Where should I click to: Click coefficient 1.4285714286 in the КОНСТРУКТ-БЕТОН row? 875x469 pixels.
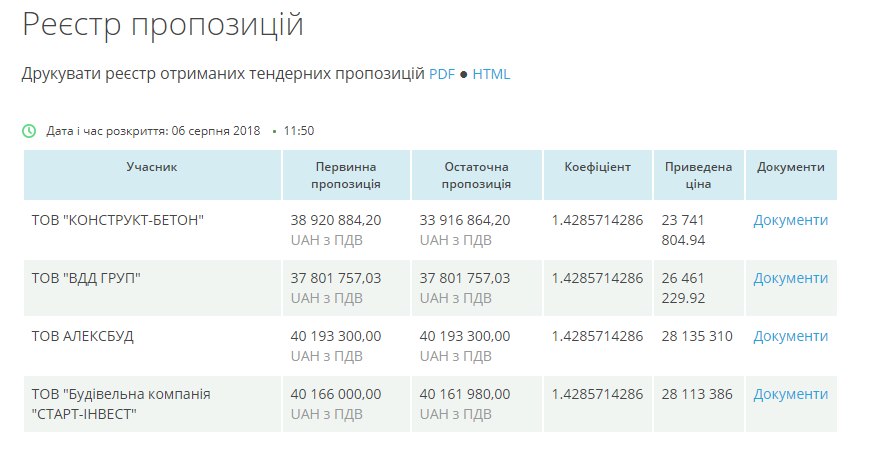(x=597, y=221)
